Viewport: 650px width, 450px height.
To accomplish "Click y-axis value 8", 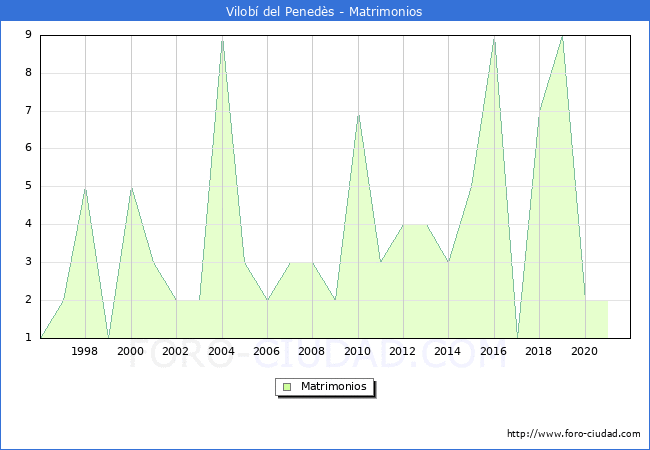I will pyautogui.click(x=28, y=73).
